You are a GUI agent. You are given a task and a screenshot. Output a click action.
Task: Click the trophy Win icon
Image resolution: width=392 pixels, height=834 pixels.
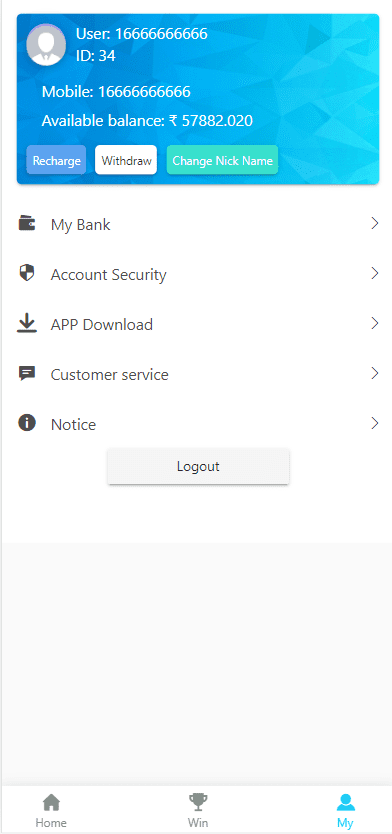[198, 802]
